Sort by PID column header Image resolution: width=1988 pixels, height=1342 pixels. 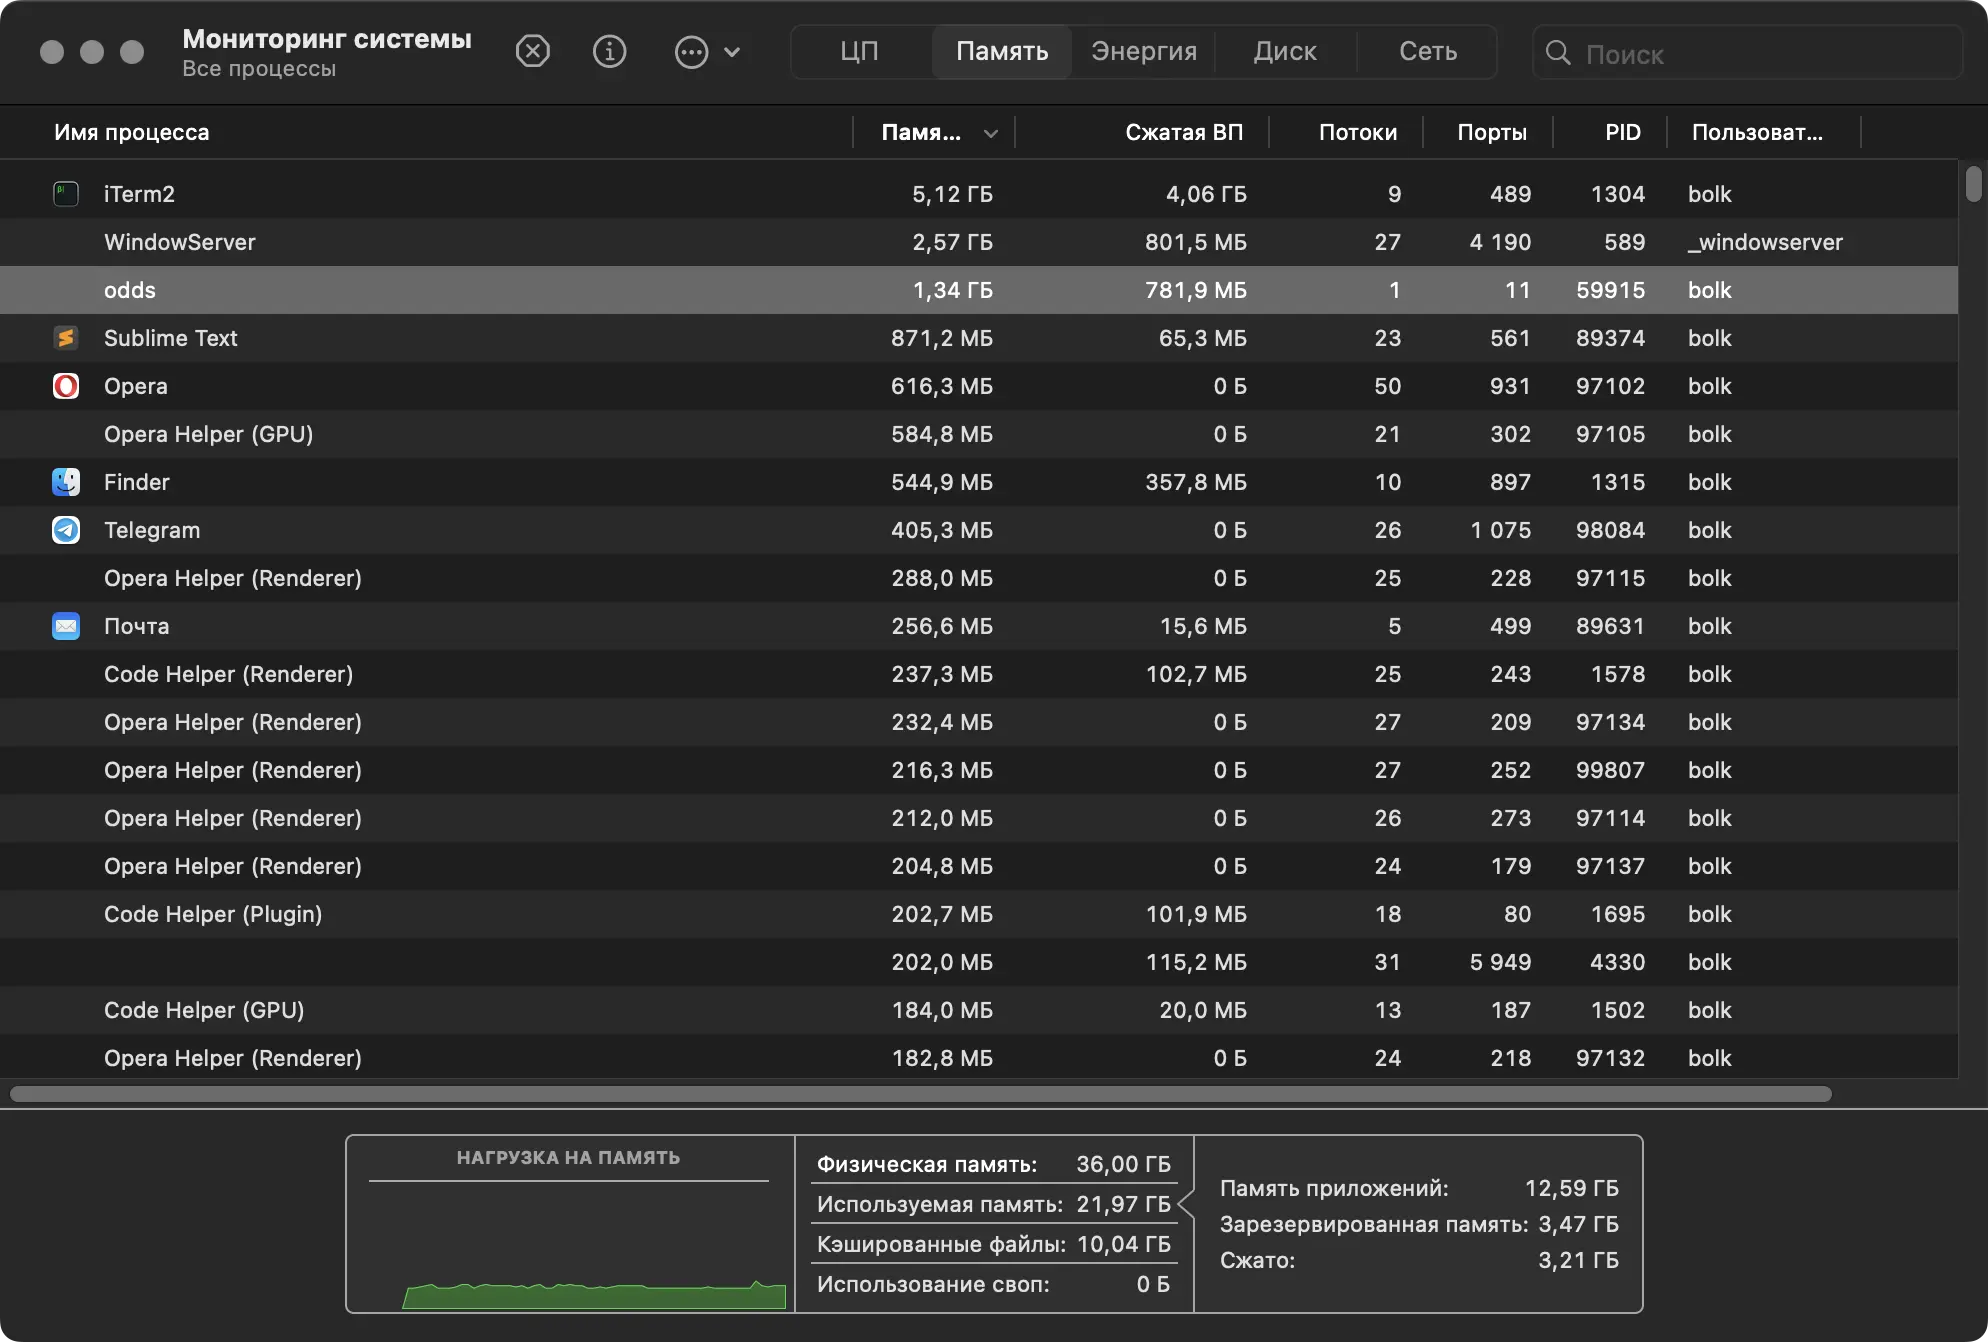coord(1623,132)
